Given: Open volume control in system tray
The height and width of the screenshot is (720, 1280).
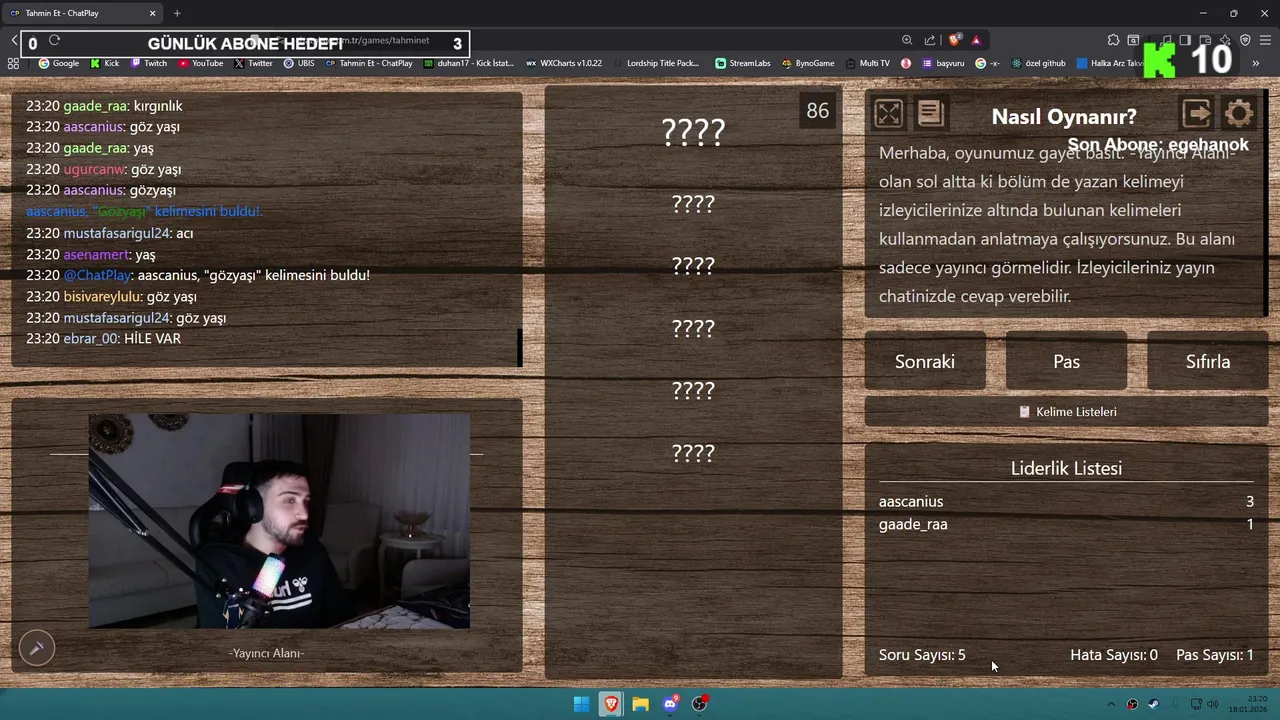Looking at the screenshot, I should tap(1212, 704).
